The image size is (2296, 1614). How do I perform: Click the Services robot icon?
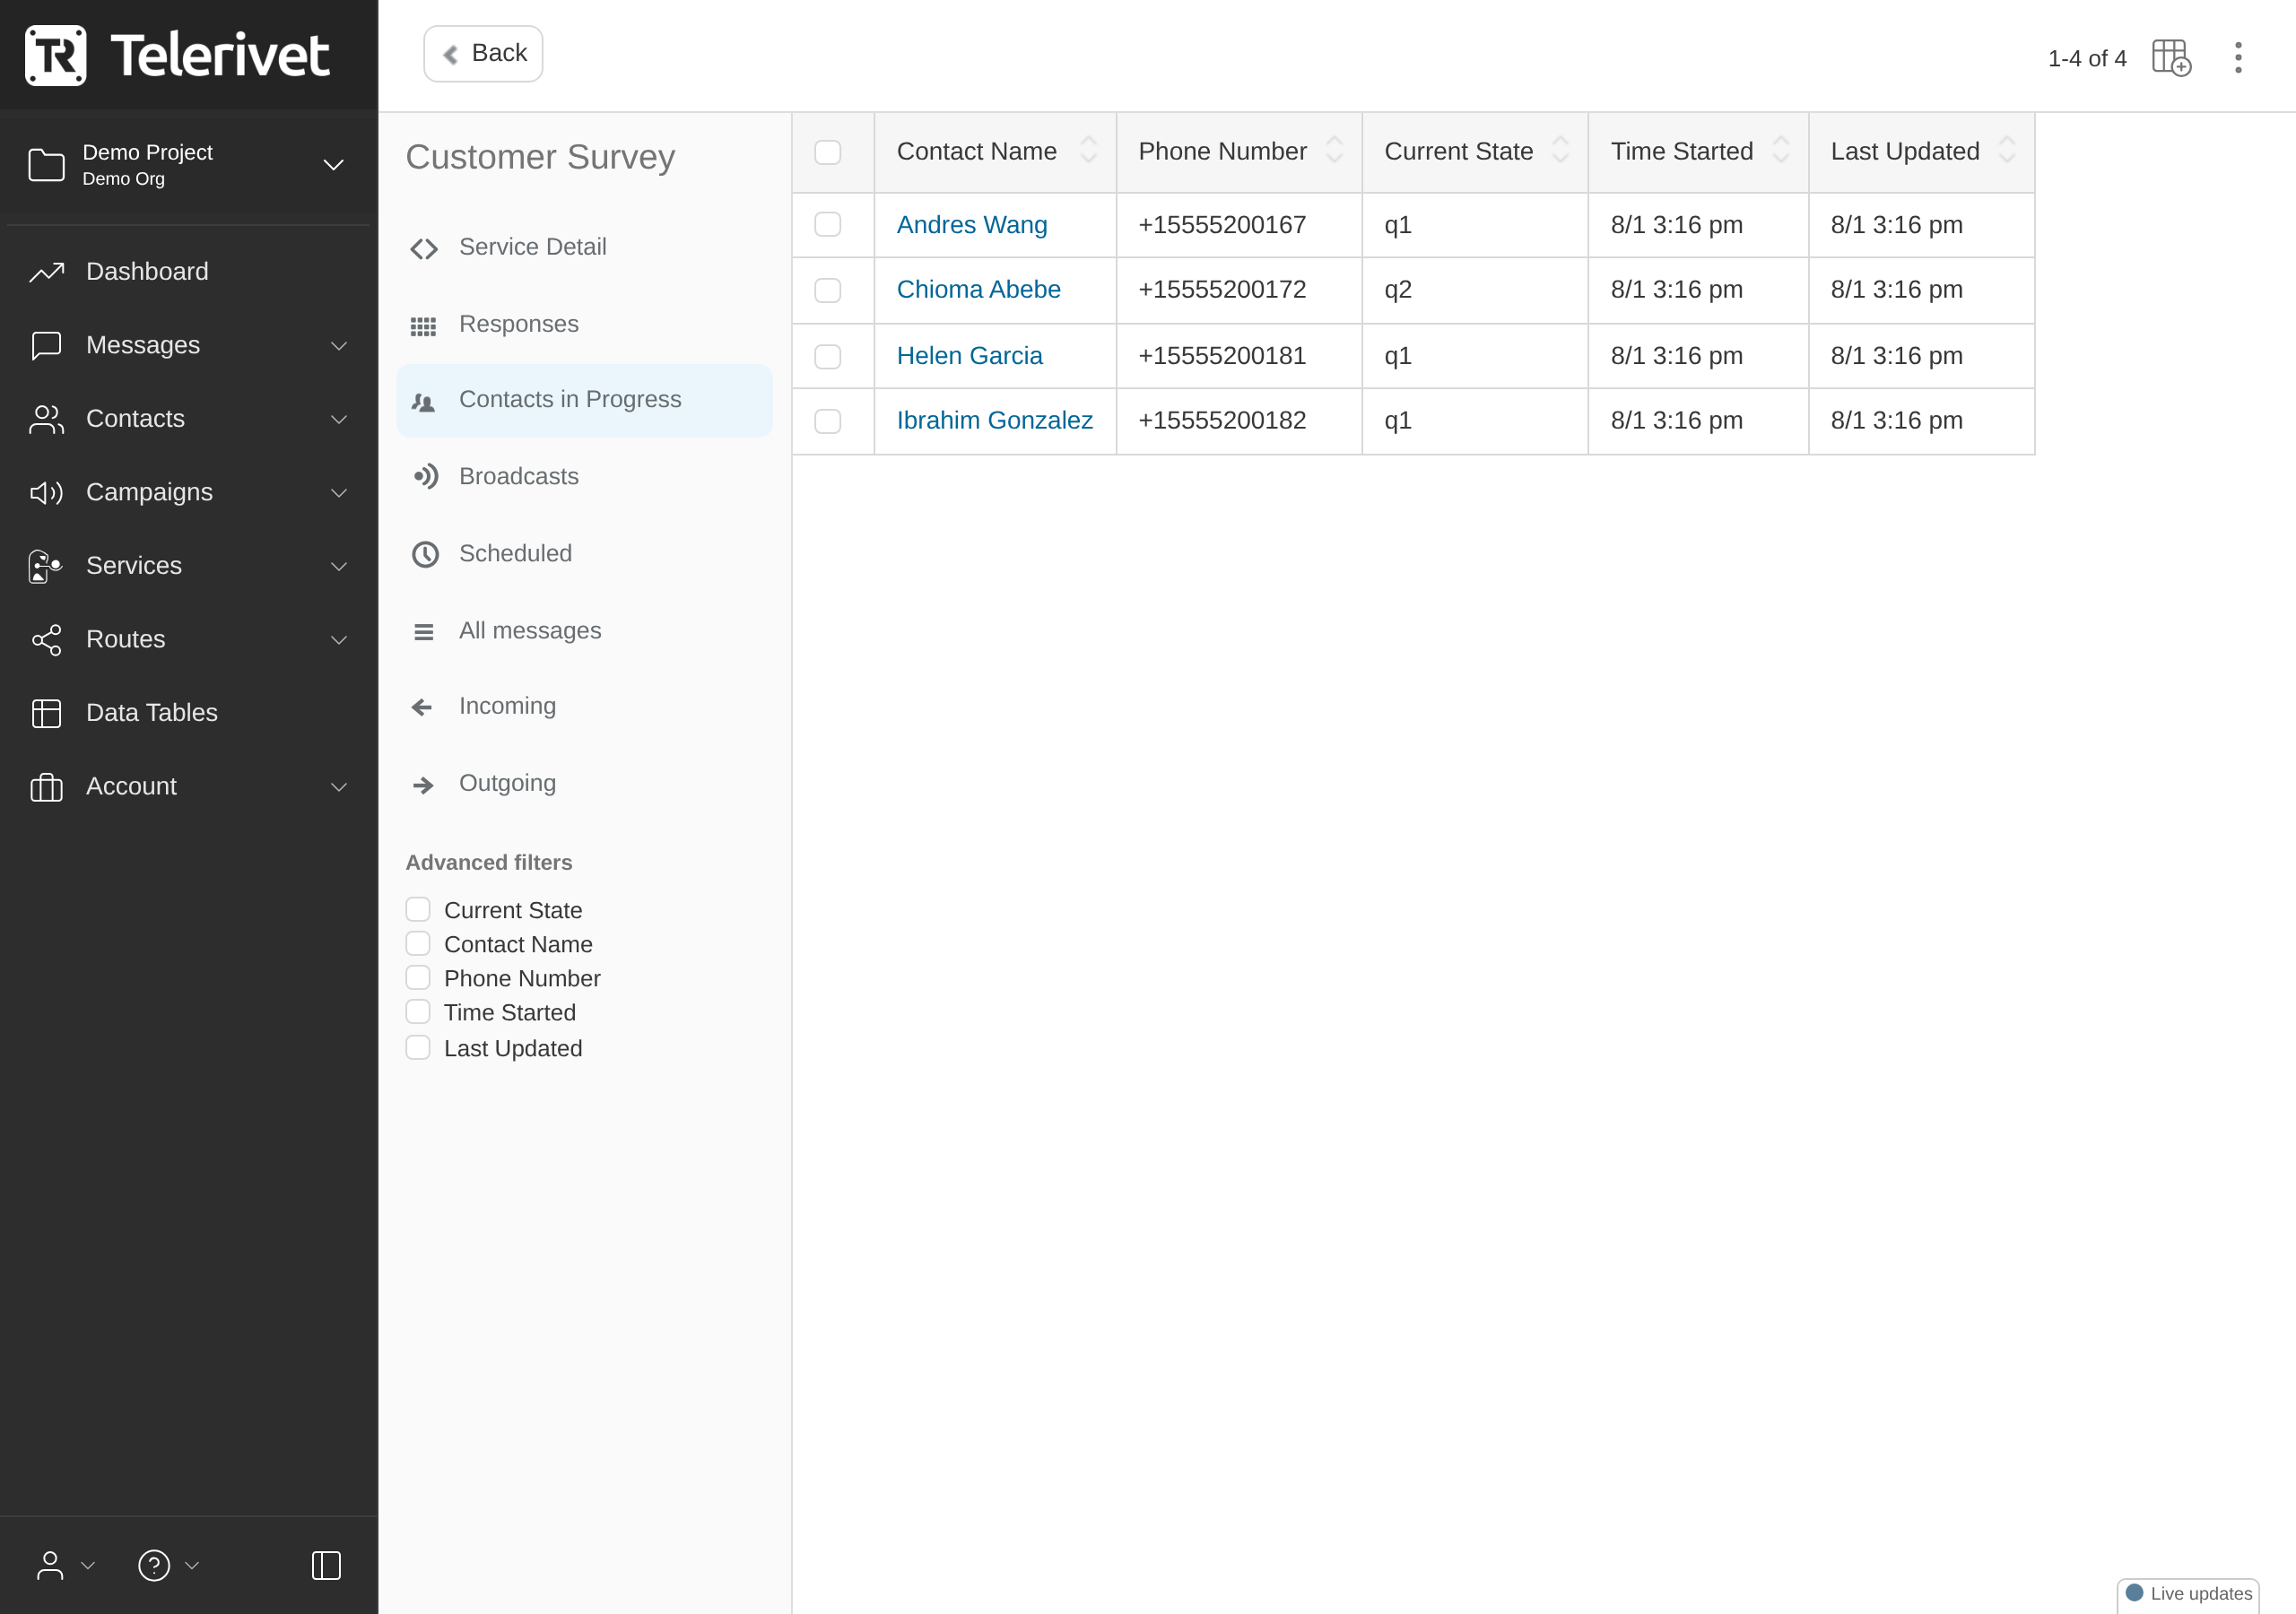(x=46, y=566)
